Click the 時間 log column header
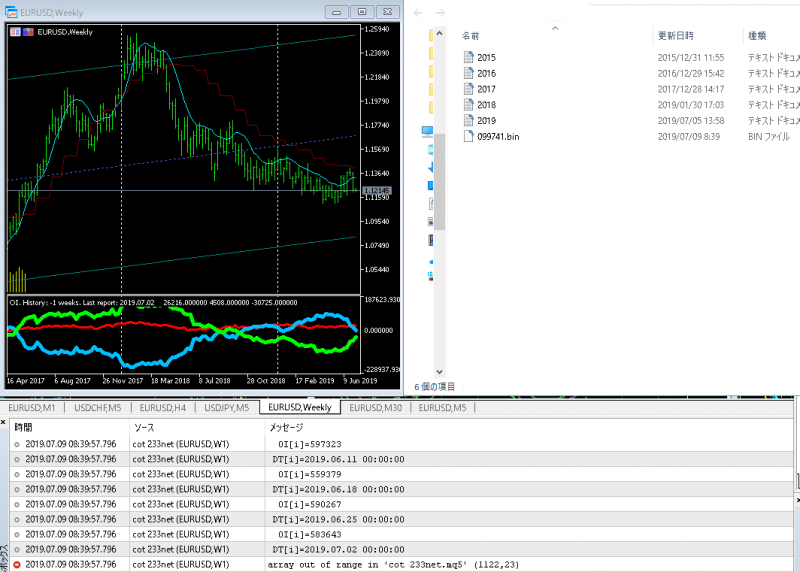Screen dimensions: 800x572 [23, 428]
